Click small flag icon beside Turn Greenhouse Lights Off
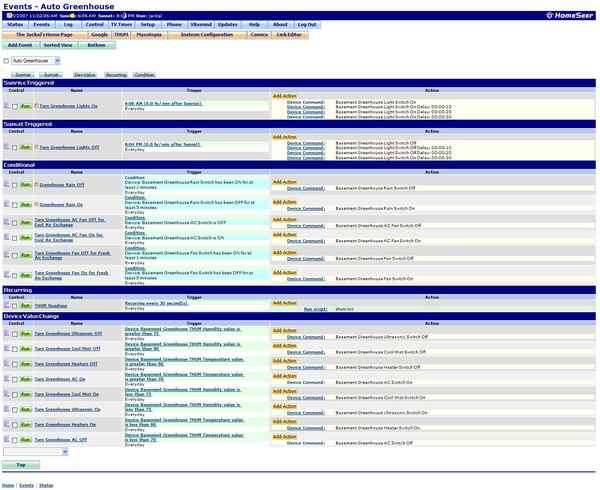Image resolution: width=600 pixels, height=490 pixels. 37,147
